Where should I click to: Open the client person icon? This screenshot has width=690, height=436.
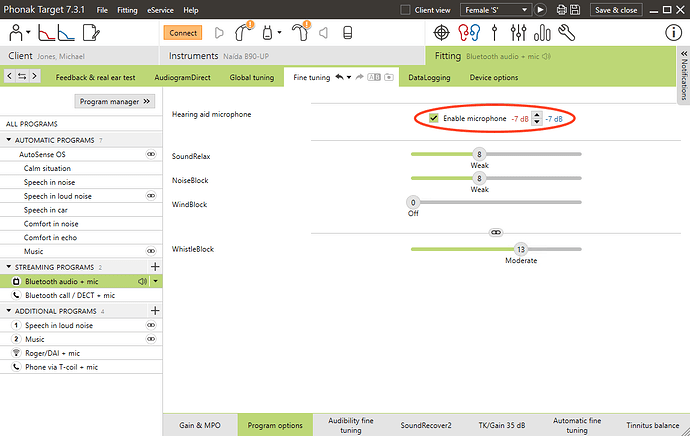pos(16,33)
